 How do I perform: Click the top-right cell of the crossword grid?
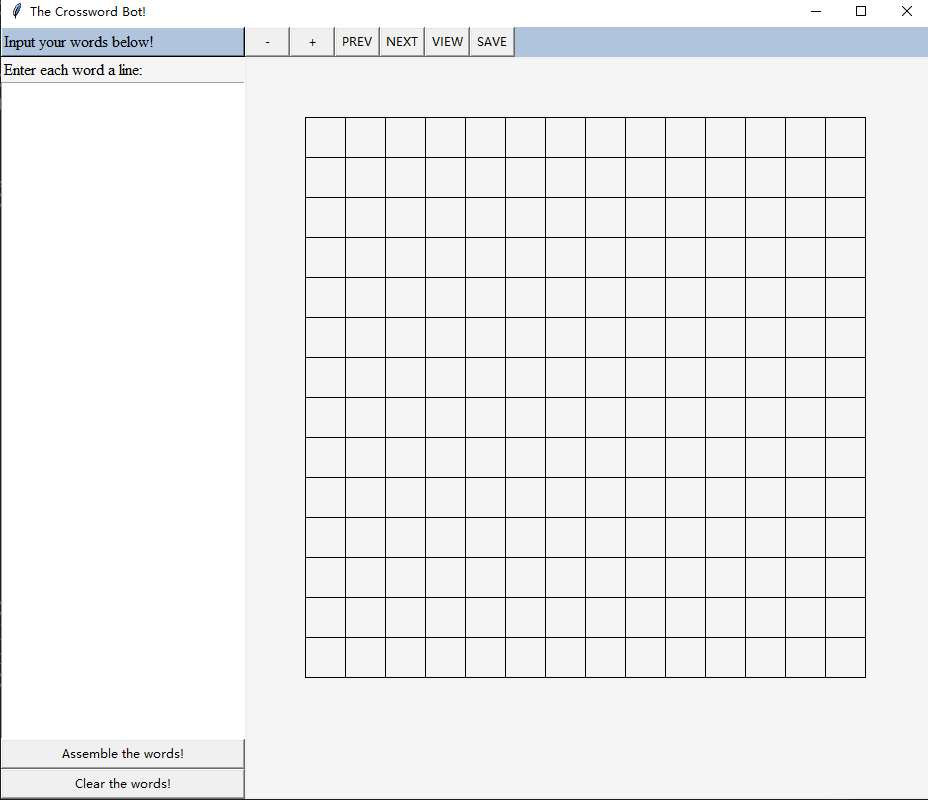pos(845,137)
